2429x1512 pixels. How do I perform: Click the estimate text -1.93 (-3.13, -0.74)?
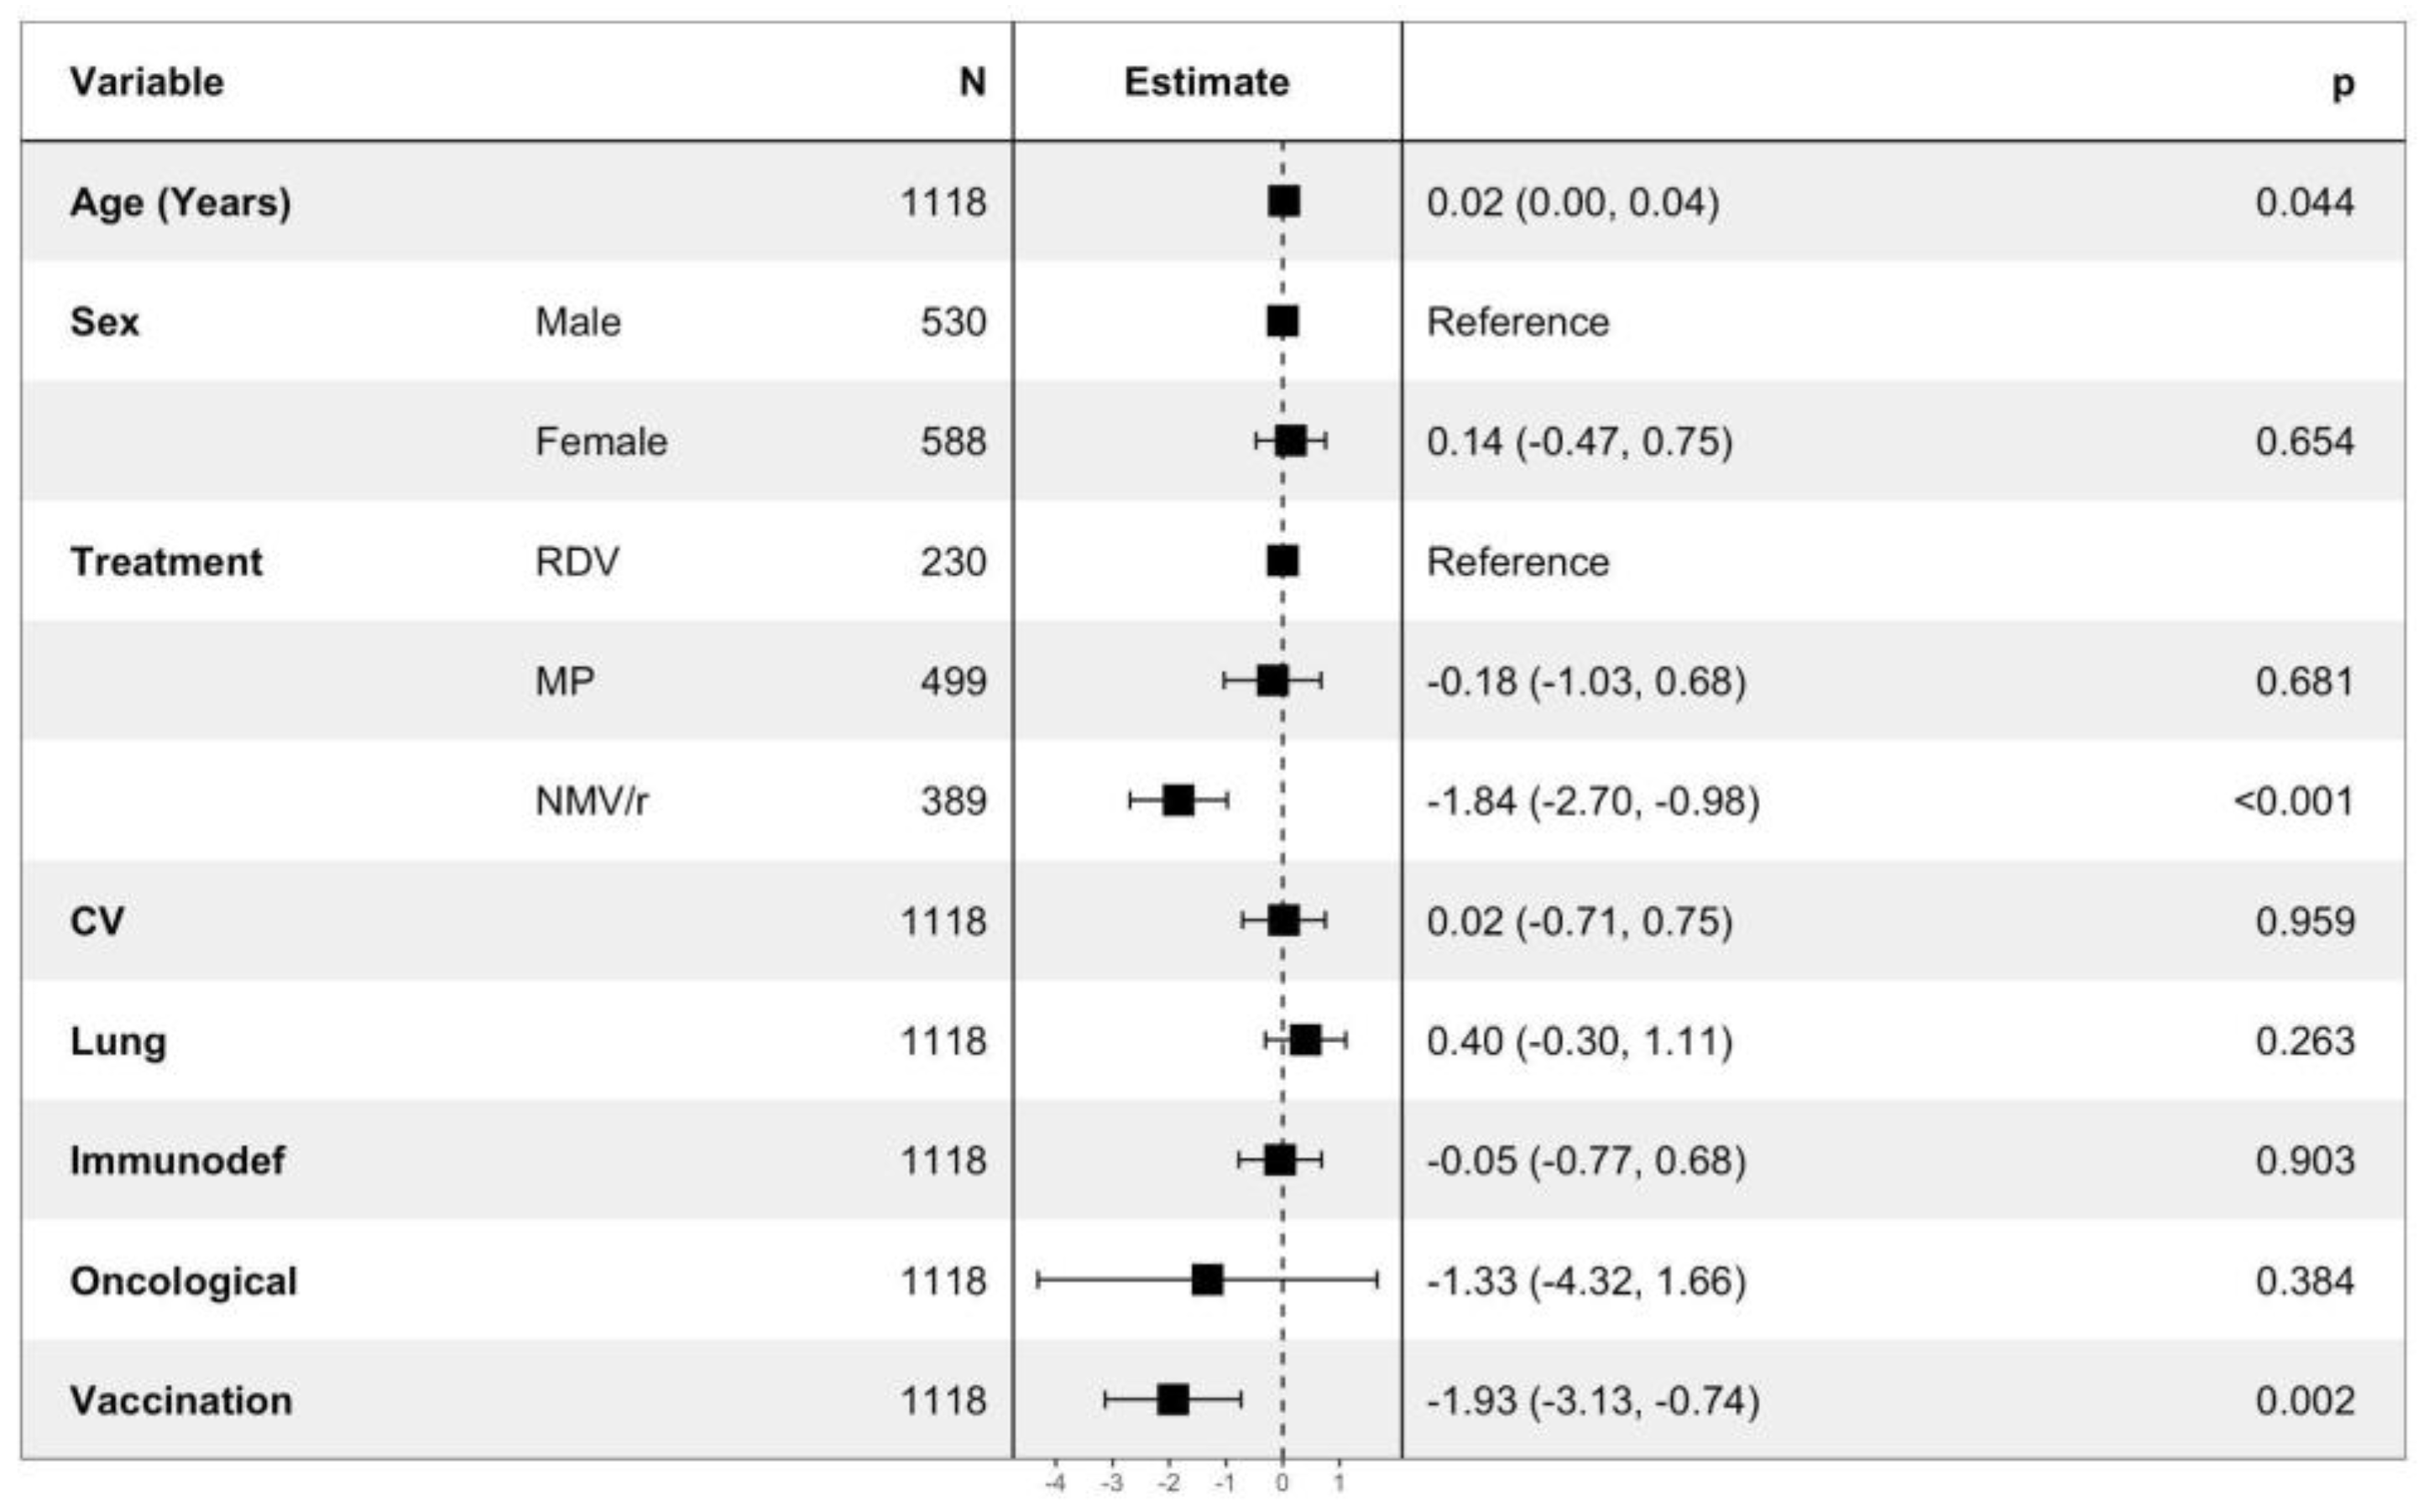[x=1592, y=1400]
